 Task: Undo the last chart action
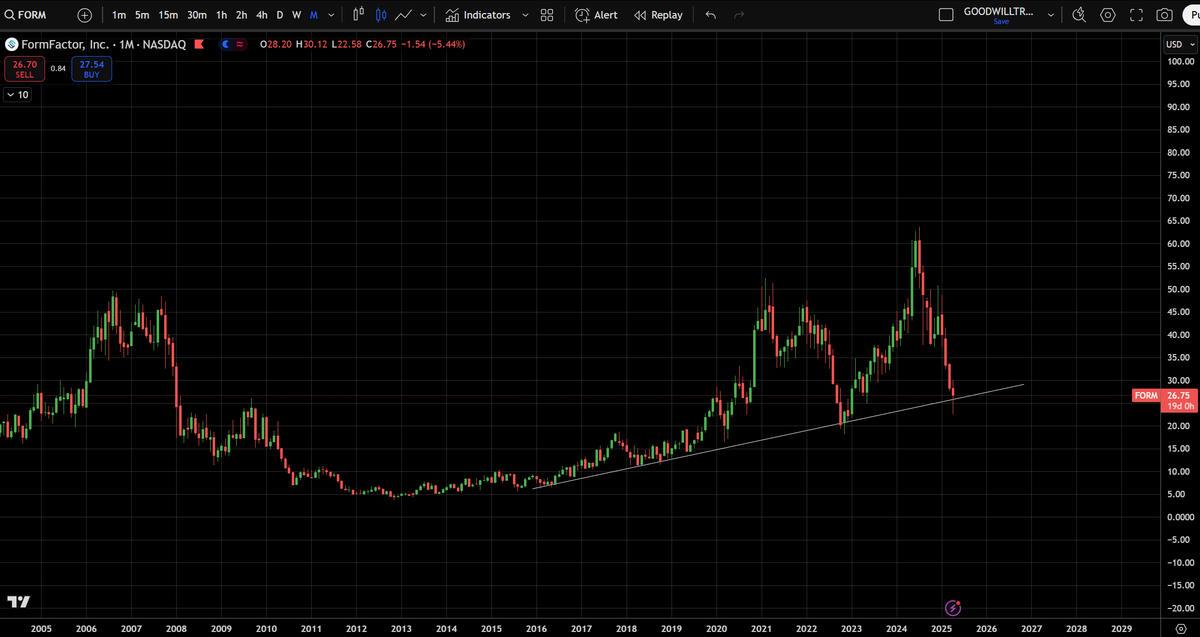710,15
